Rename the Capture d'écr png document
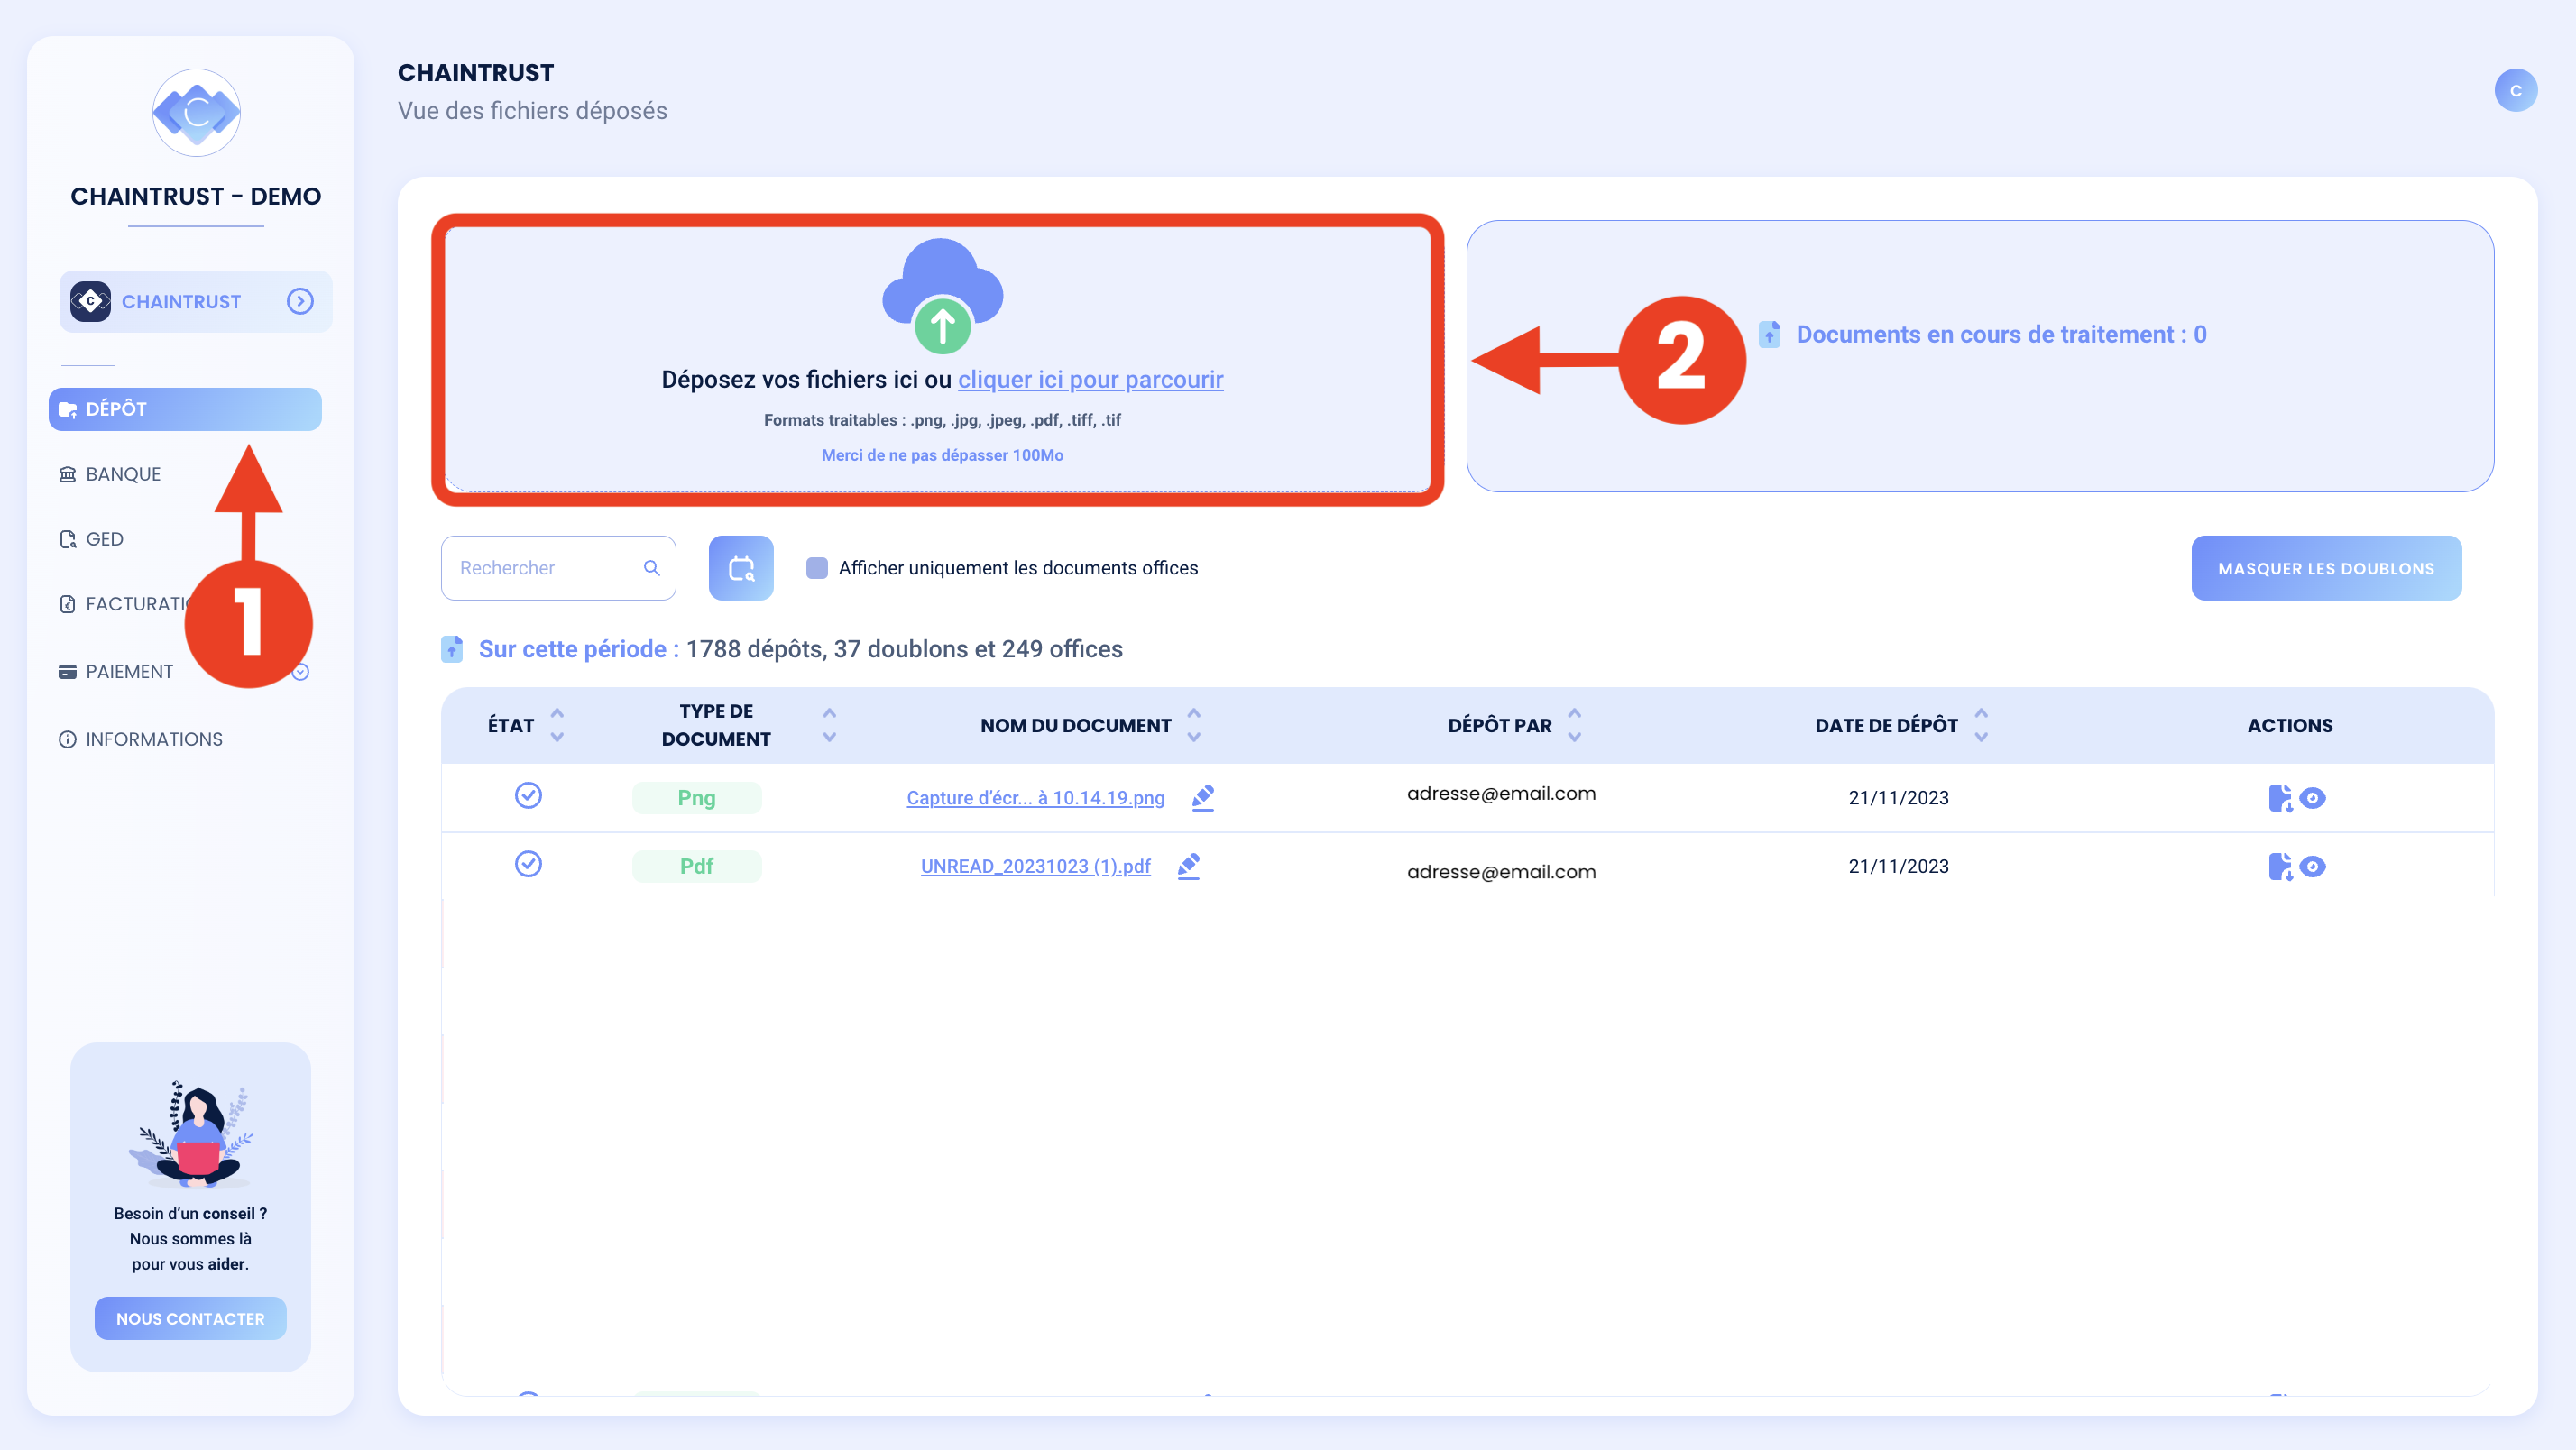The height and width of the screenshot is (1450, 2576). click(x=1203, y=797)
